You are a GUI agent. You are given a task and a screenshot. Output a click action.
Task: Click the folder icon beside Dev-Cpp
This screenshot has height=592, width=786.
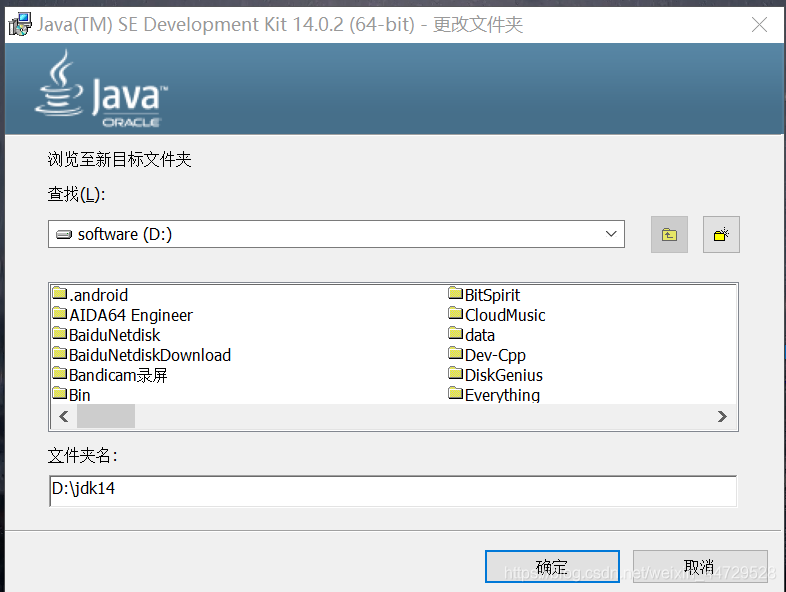pos(456,353)
